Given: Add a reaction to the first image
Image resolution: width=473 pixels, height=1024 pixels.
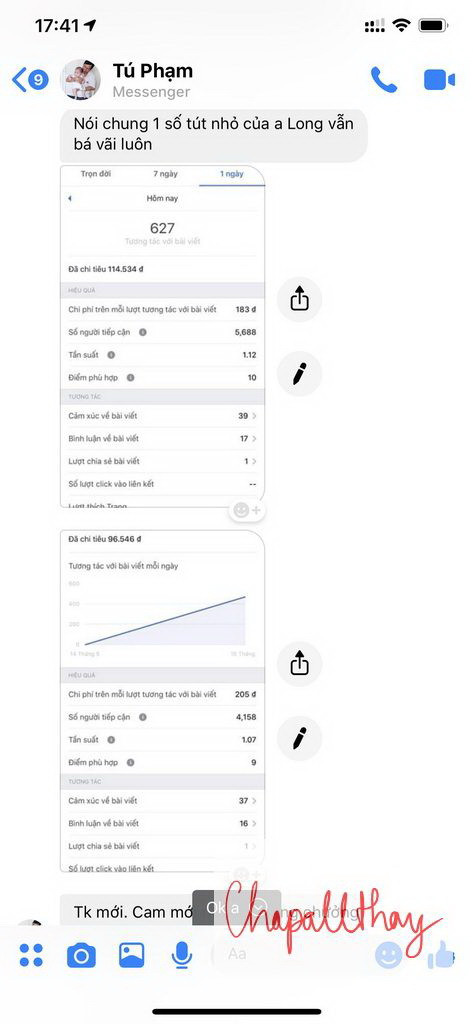Looking at the screenshot, I should (248, 510).
